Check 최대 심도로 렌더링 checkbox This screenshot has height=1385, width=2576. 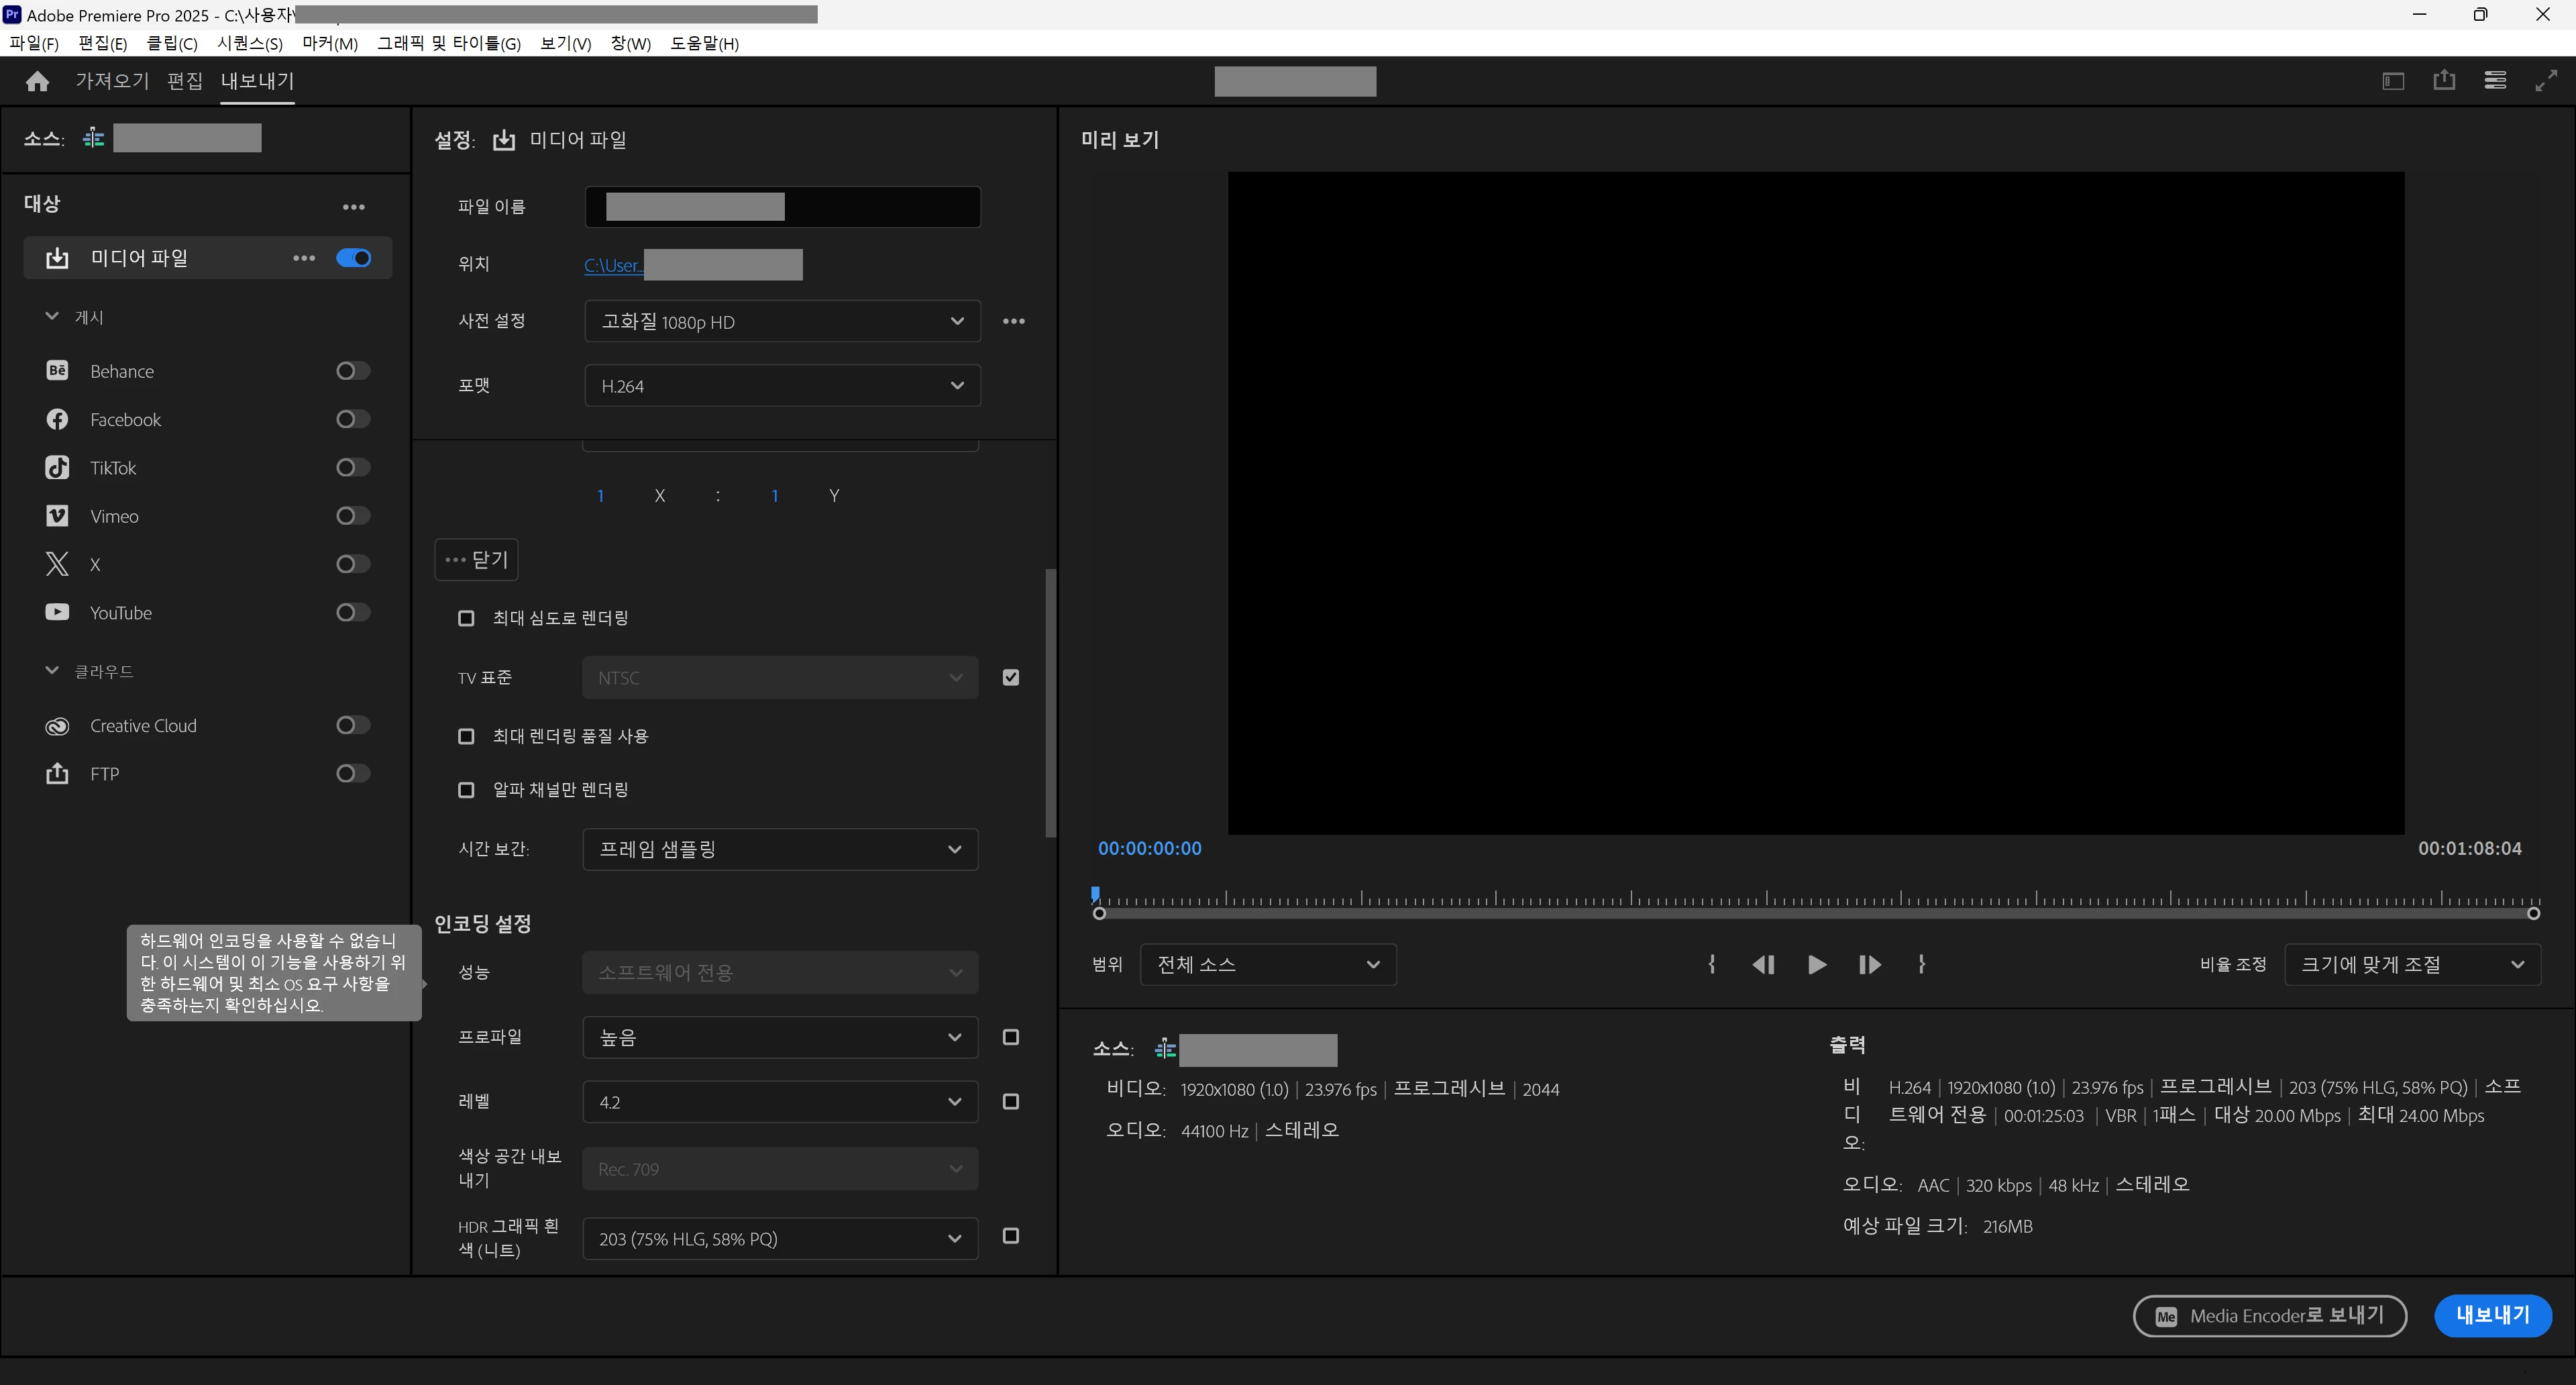(466, 618)
